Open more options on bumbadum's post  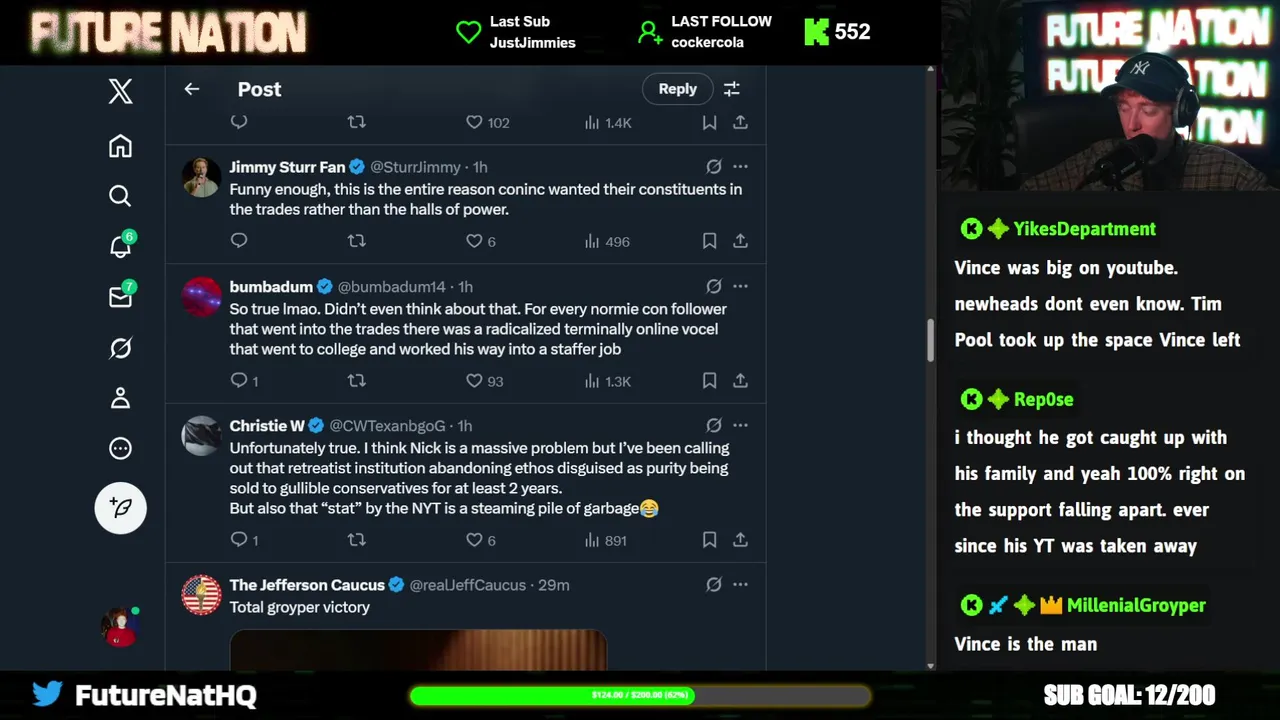(740, 286)
